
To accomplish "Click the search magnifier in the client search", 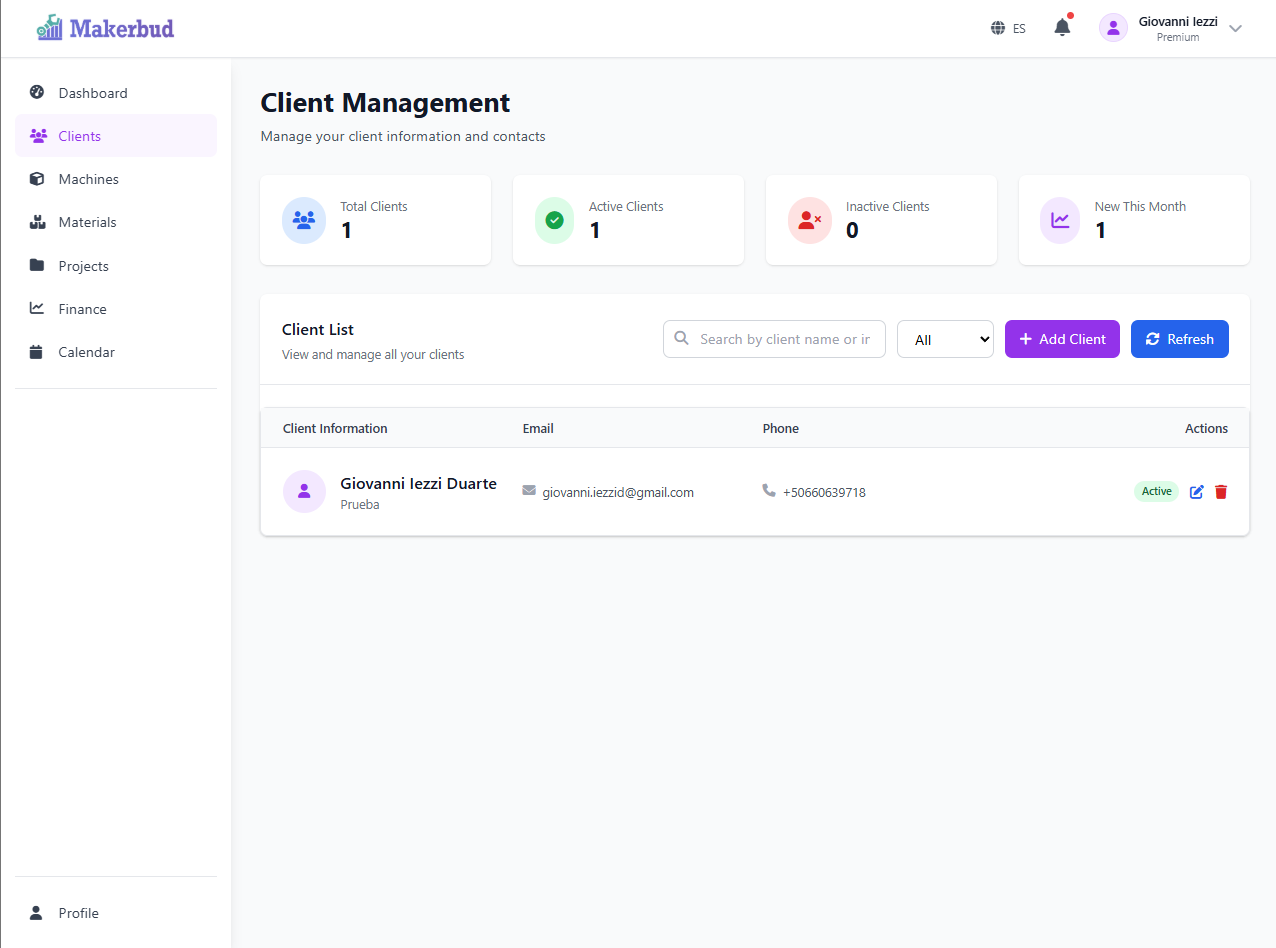I will (x=682, y=339).
